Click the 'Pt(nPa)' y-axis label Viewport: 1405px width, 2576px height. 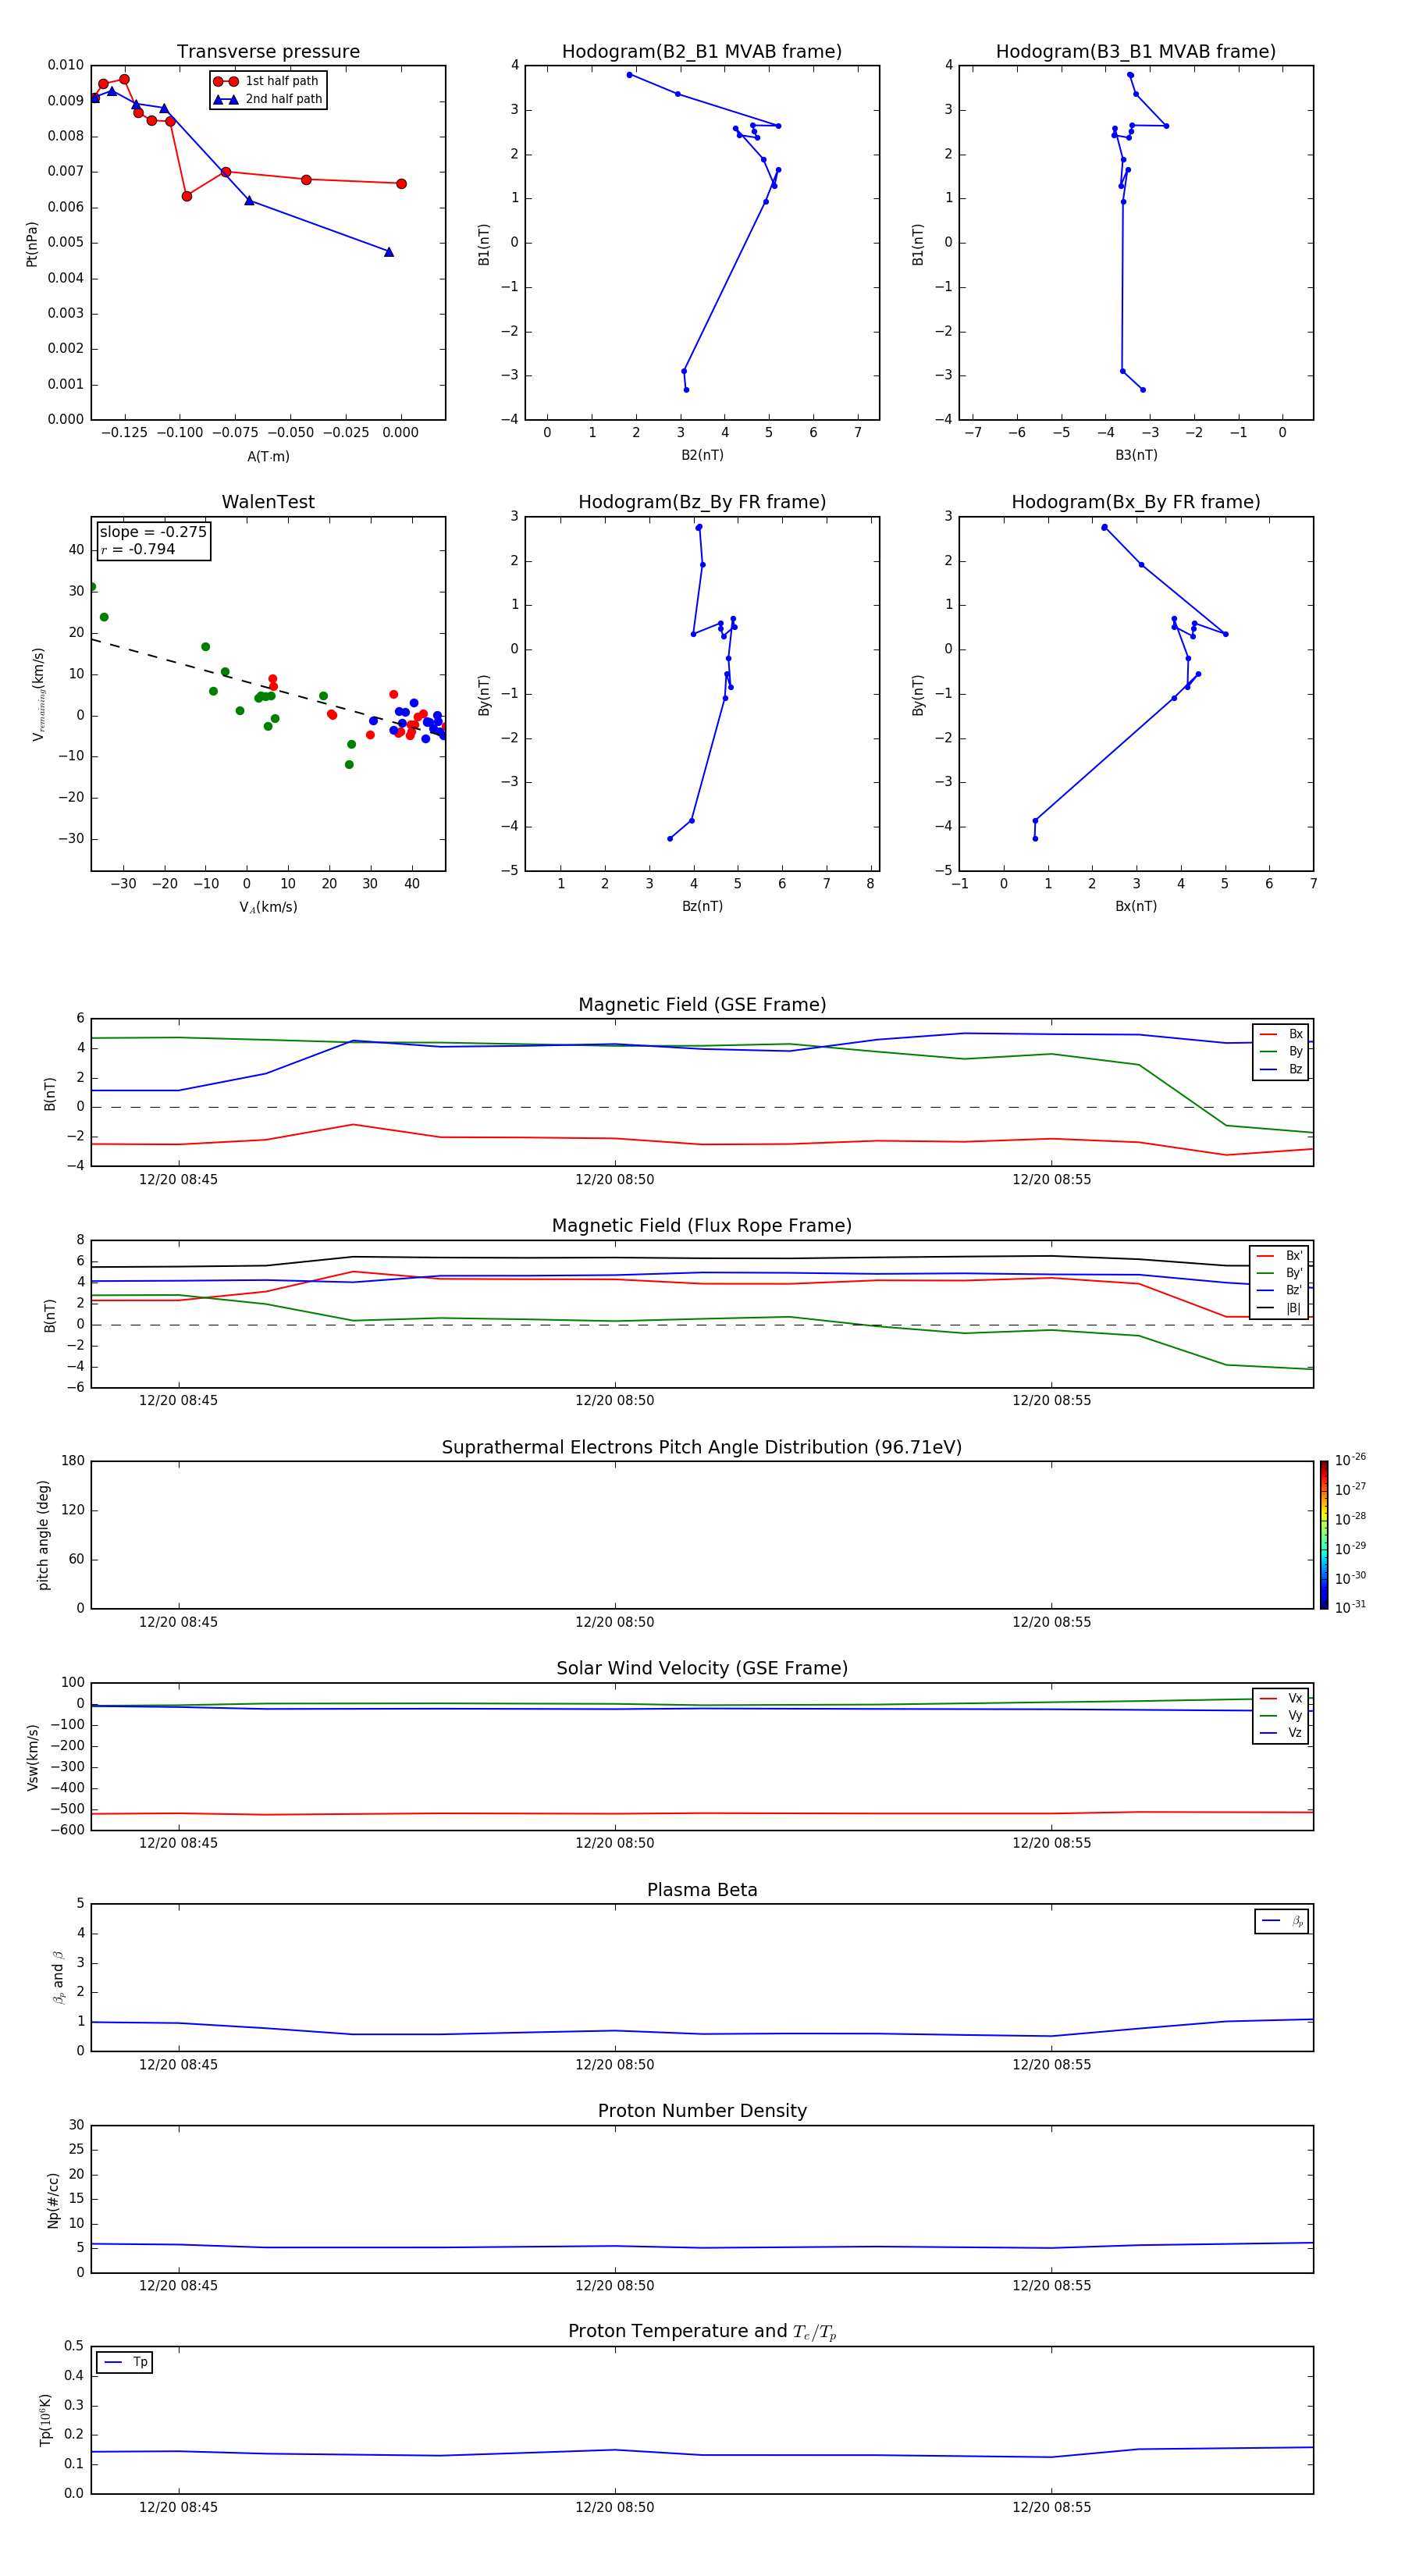(32, 244)
